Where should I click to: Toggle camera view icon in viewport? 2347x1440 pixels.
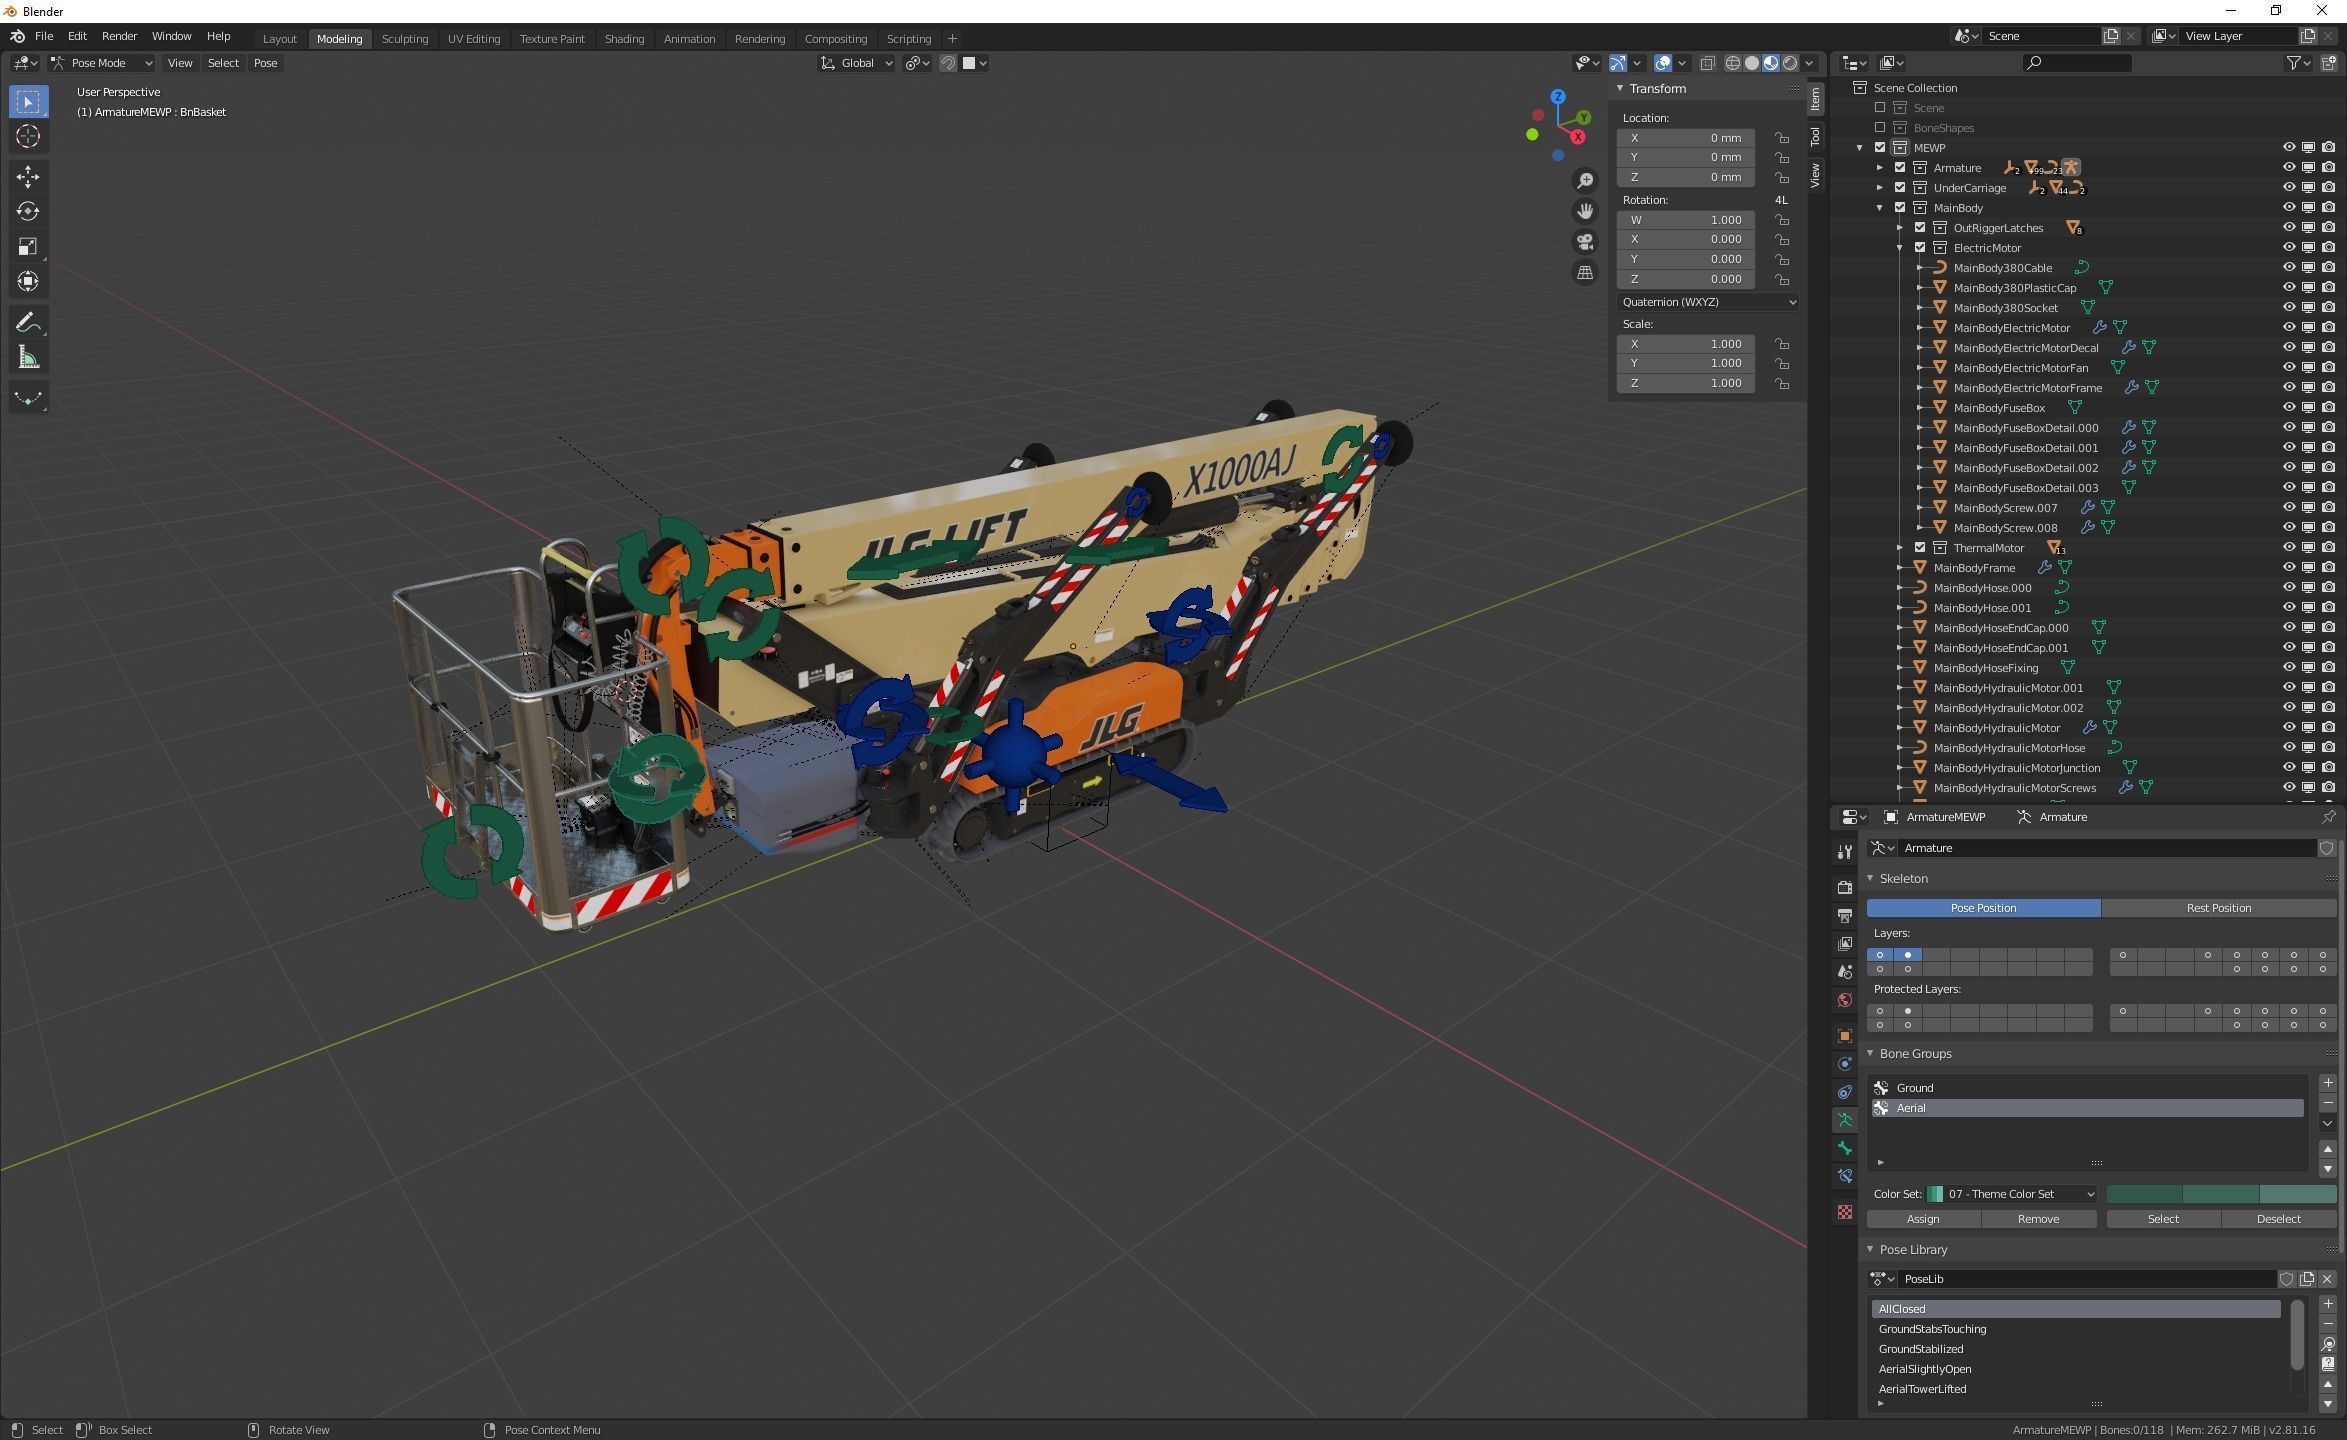point(1585,242)
